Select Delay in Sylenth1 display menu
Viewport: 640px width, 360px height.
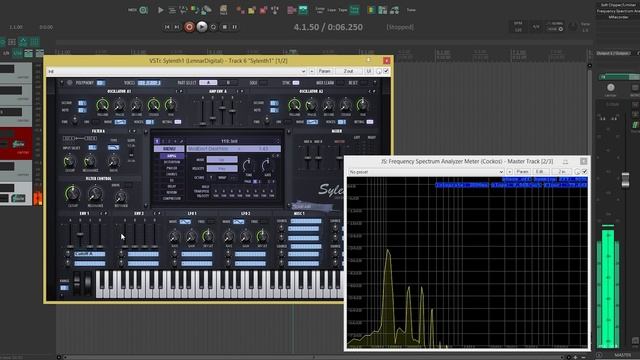point(171,186)
